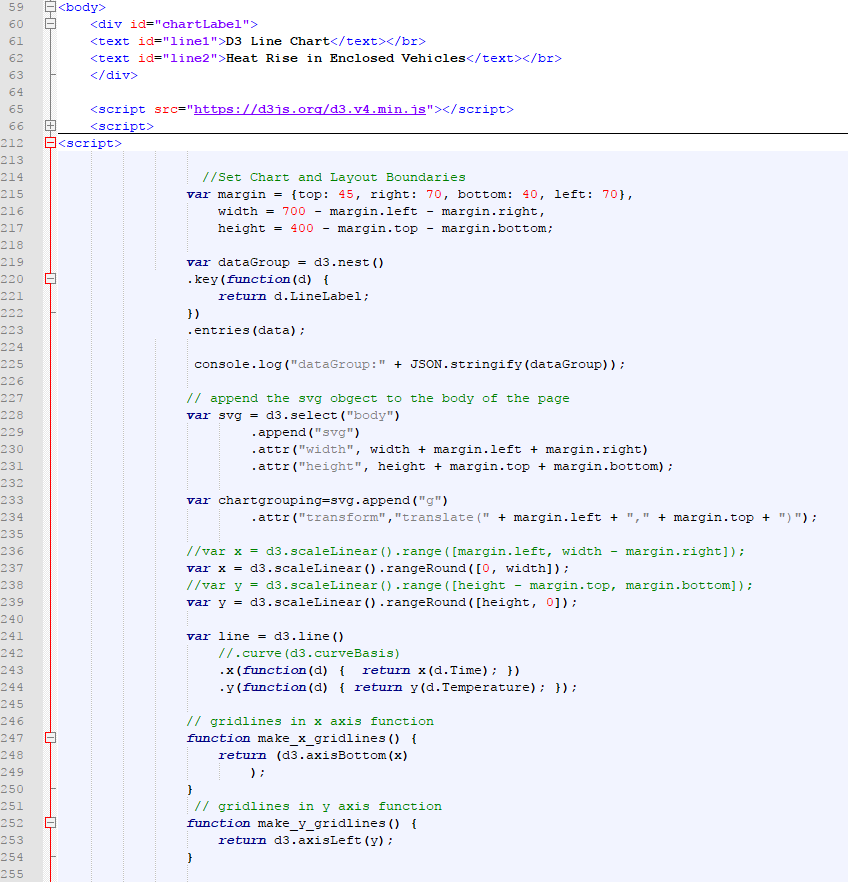848x882 pixels.
Task: Click 'chartgrouping' variable on line 233
Action: point(270,500)
